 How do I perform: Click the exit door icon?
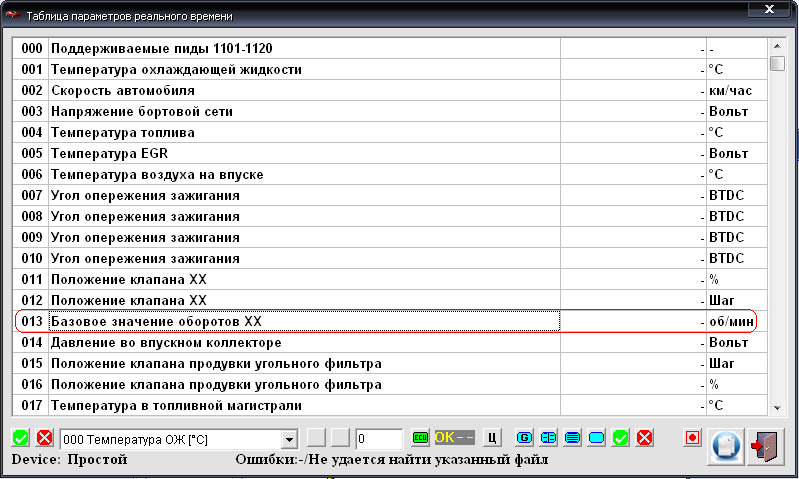click(x=765, y=446)
